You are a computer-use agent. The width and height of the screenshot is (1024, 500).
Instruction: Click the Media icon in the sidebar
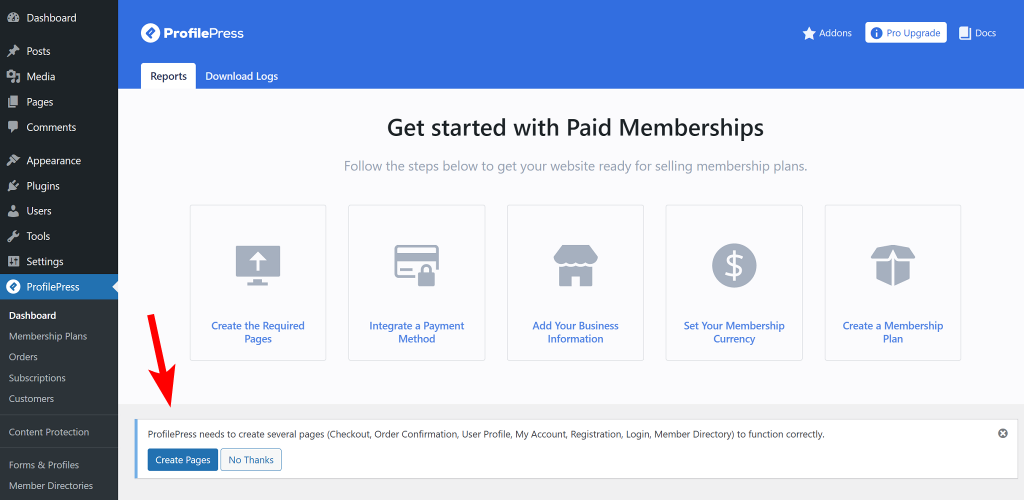(13, 76)
